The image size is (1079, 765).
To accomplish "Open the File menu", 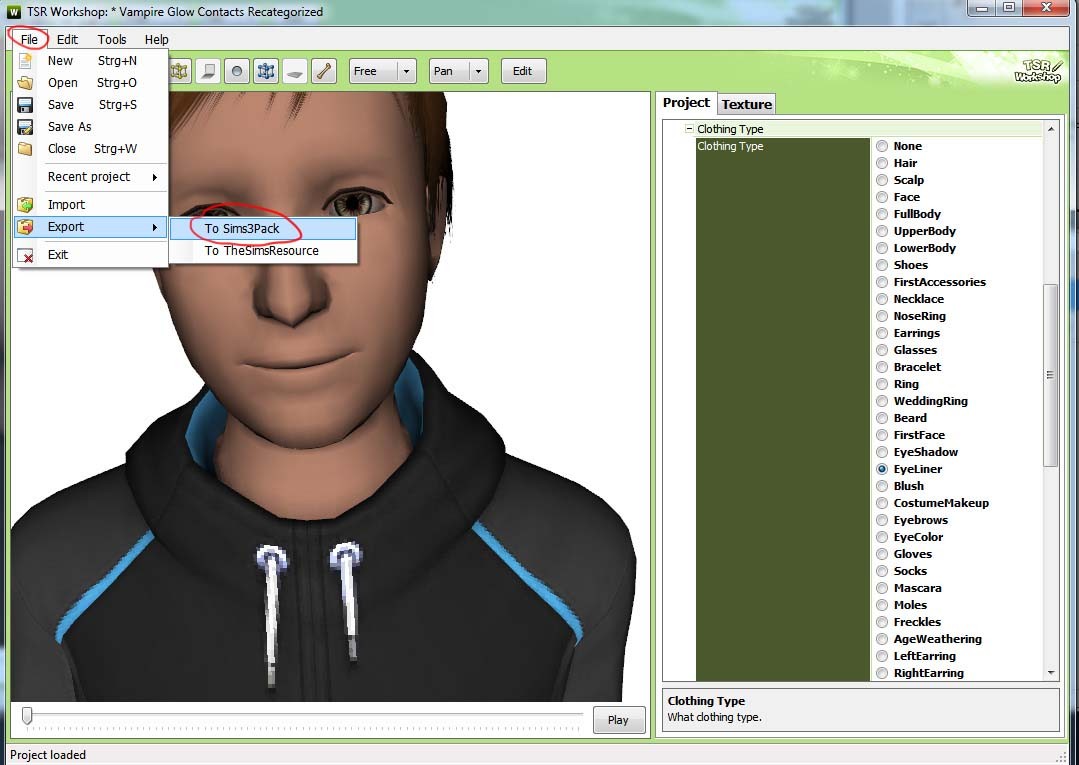I will click(29, 39).
